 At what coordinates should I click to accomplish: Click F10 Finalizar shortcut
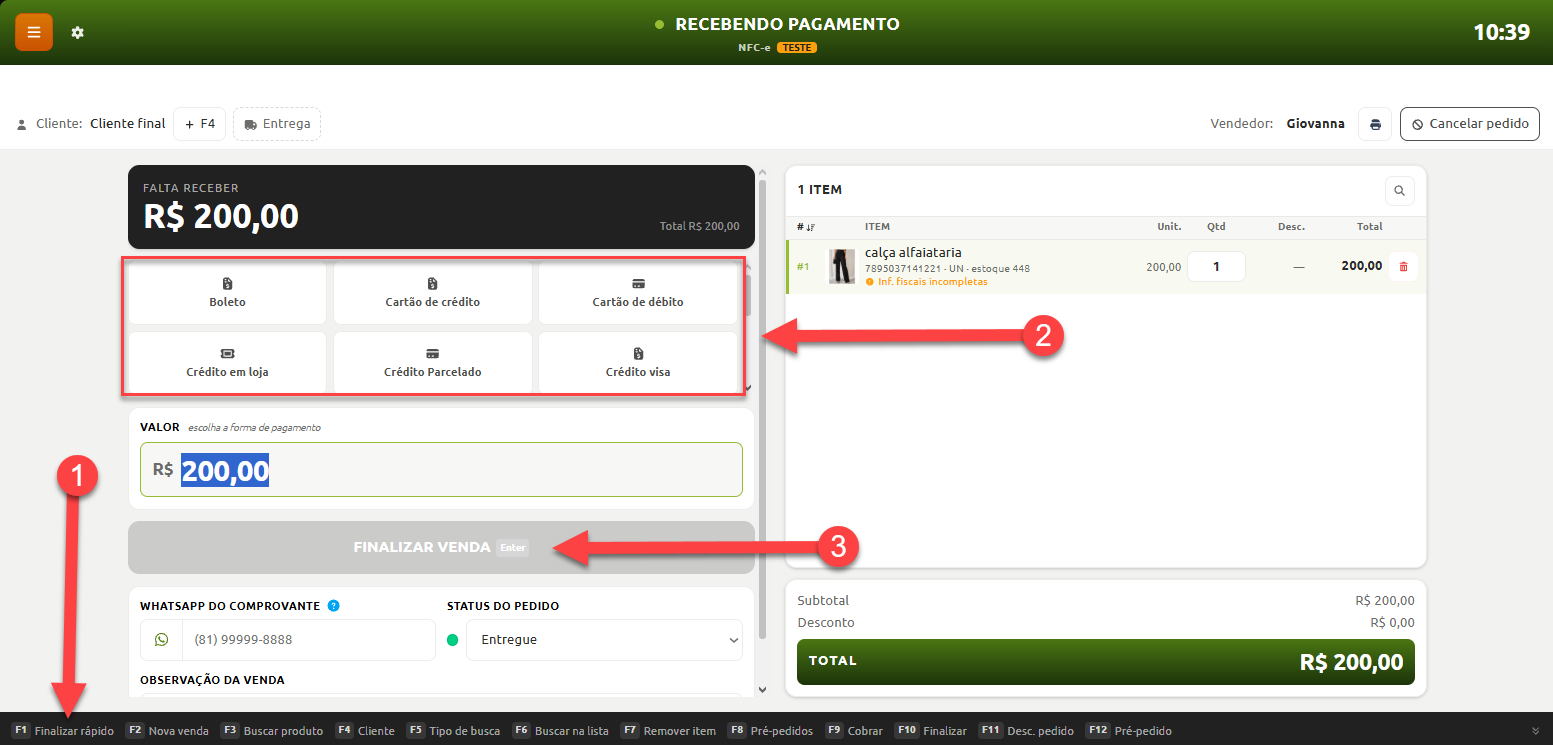tap(931, 731)
